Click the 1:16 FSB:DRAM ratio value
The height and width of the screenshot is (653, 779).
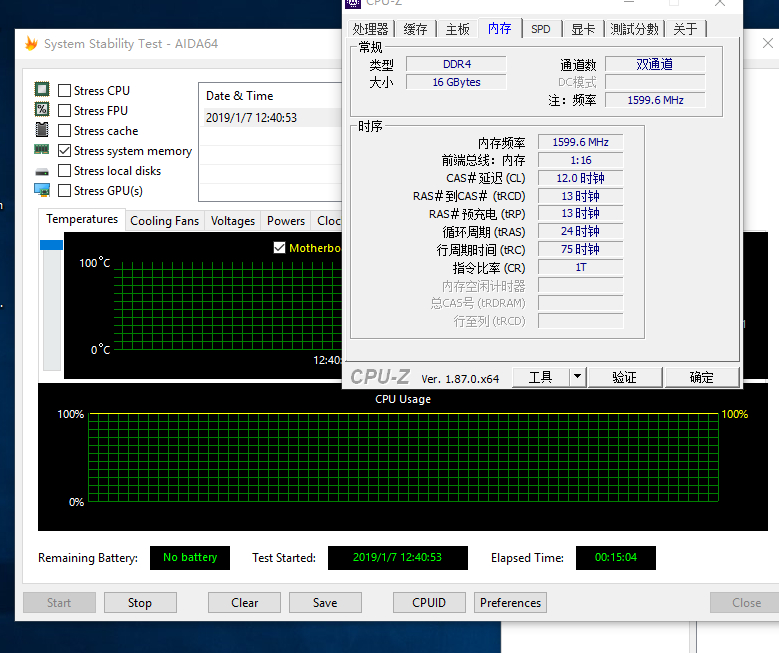(x=580, y=160)
